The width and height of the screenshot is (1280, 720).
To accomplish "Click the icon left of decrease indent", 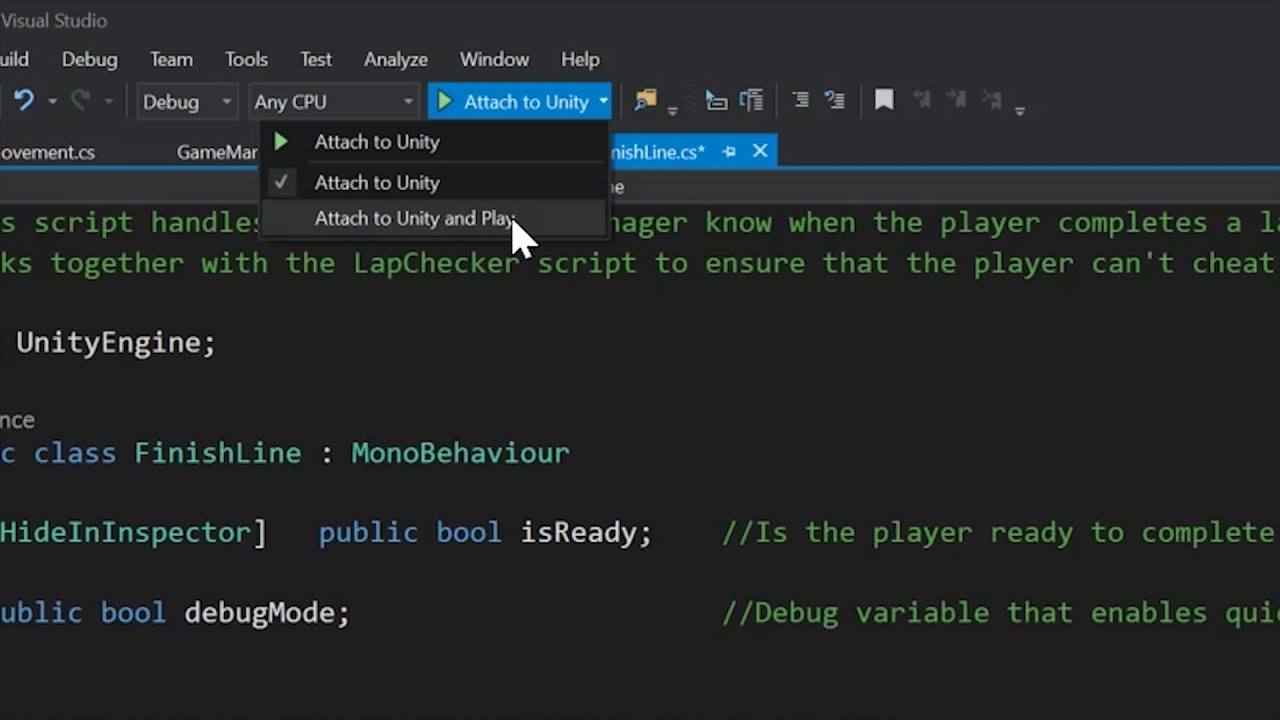I will 751,100.
